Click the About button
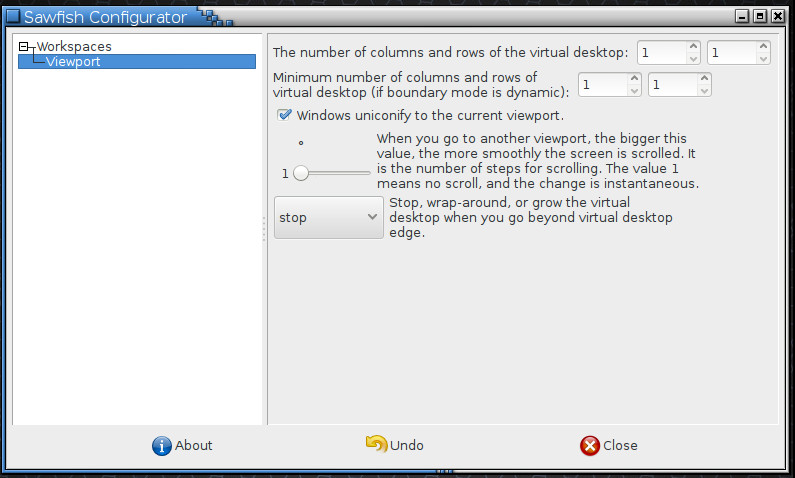 (x=182, y=446)
